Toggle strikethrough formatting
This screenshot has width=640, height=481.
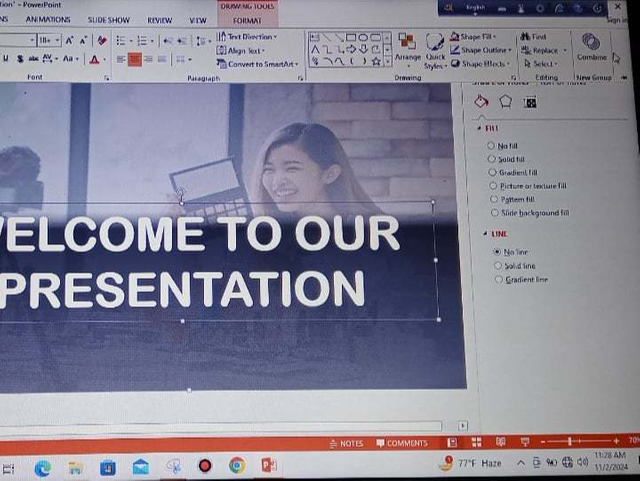pos(33,59)
